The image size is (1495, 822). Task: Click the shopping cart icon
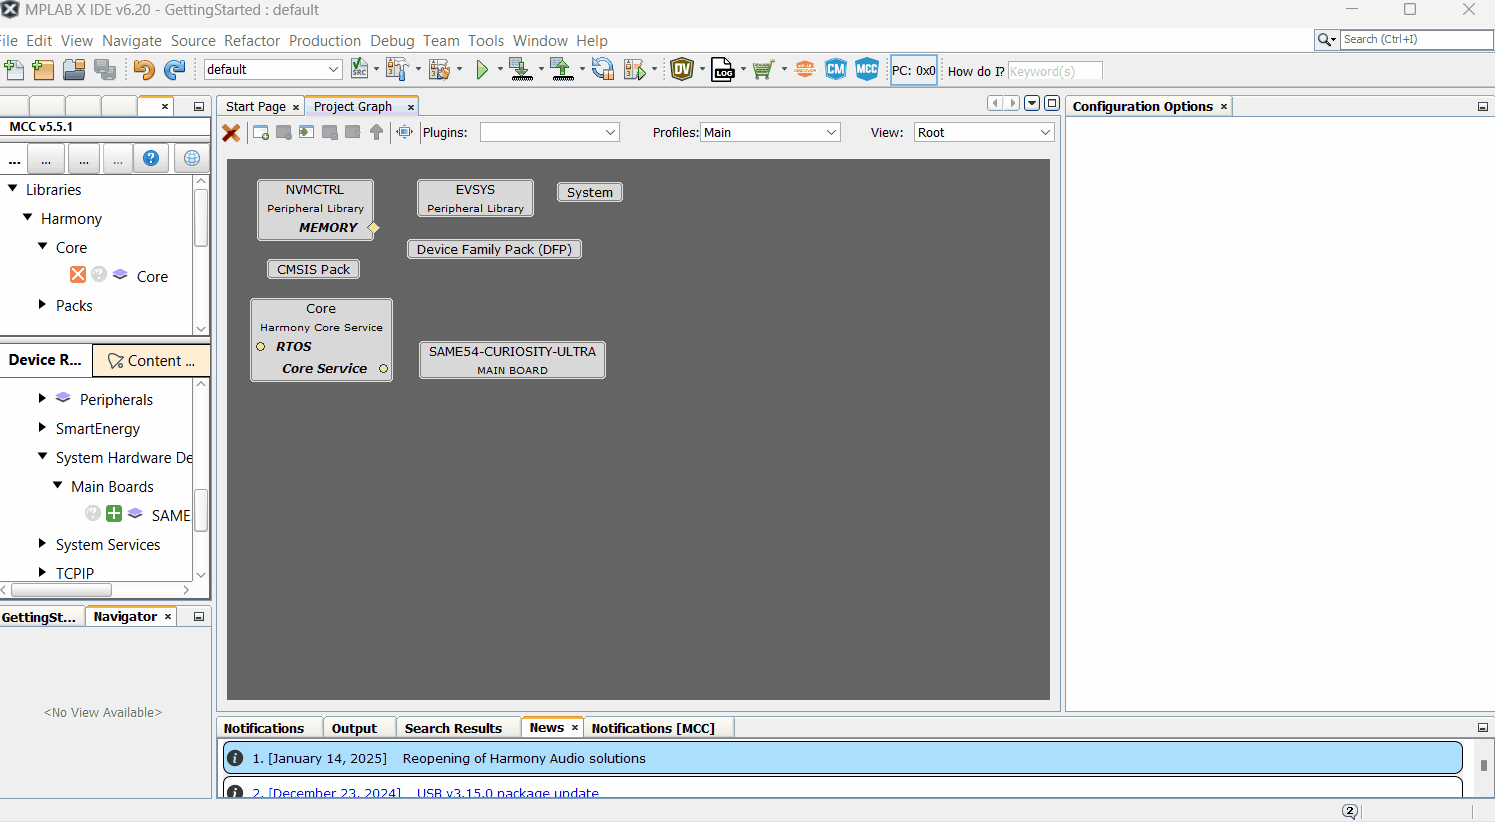tap(763, 69)
